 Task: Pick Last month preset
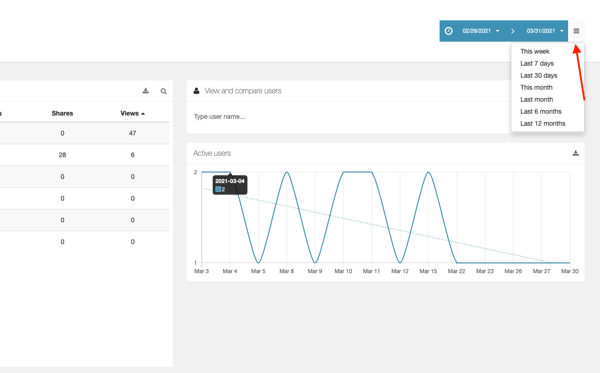[536, 99]
